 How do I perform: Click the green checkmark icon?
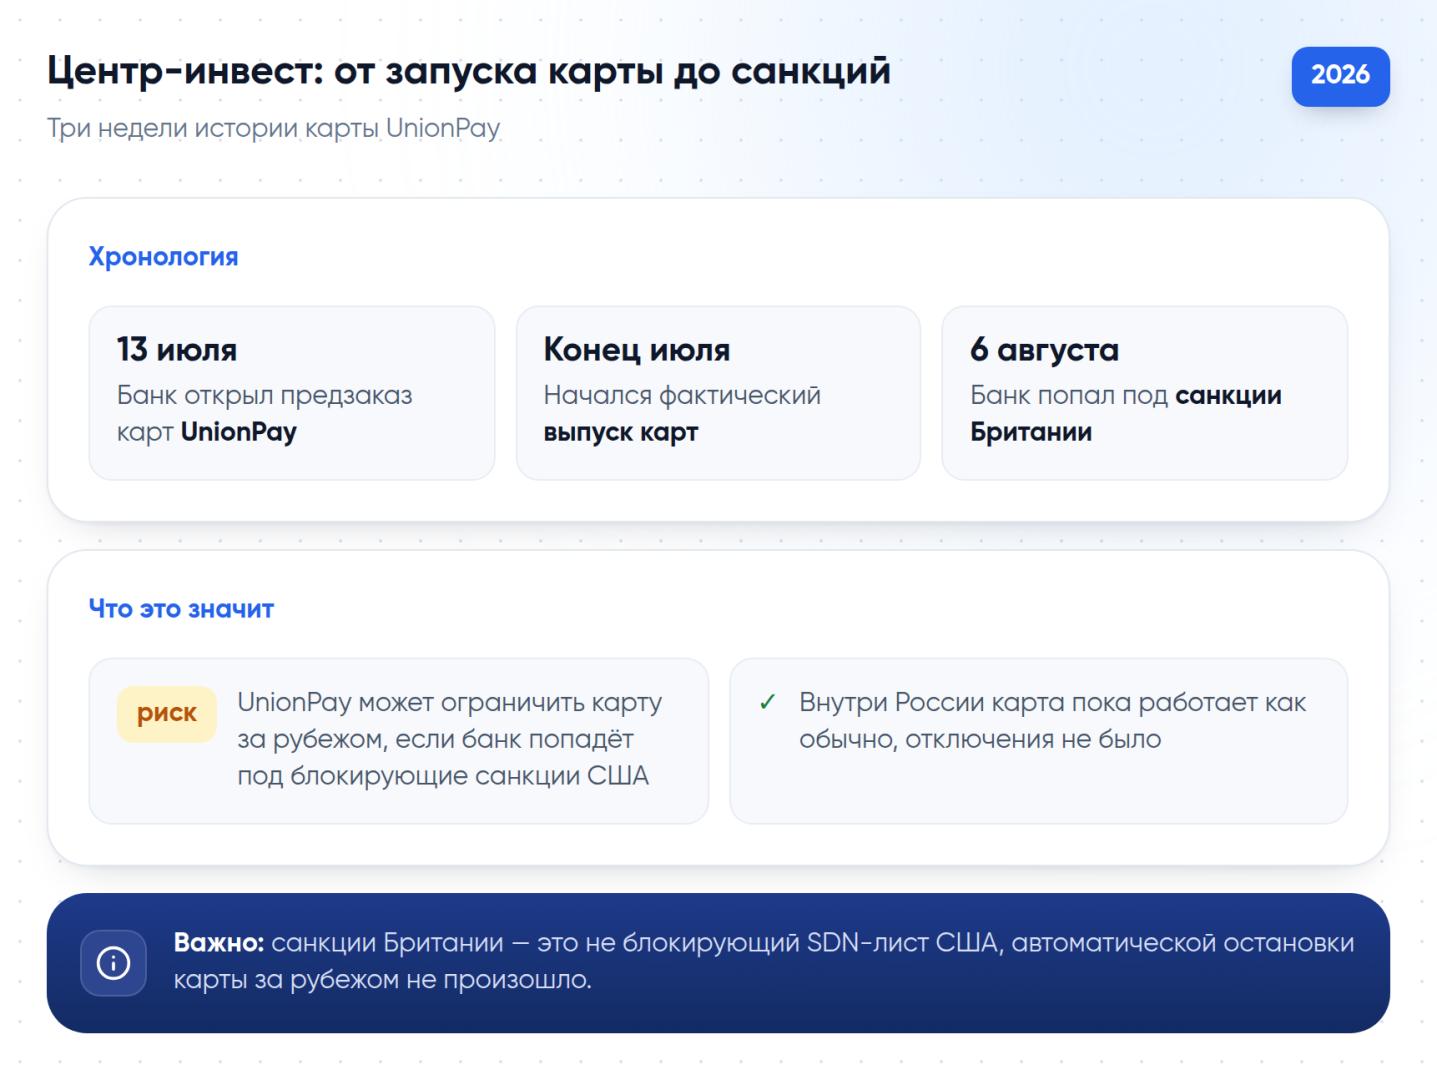pyautogui.click(x=767, y=703)
